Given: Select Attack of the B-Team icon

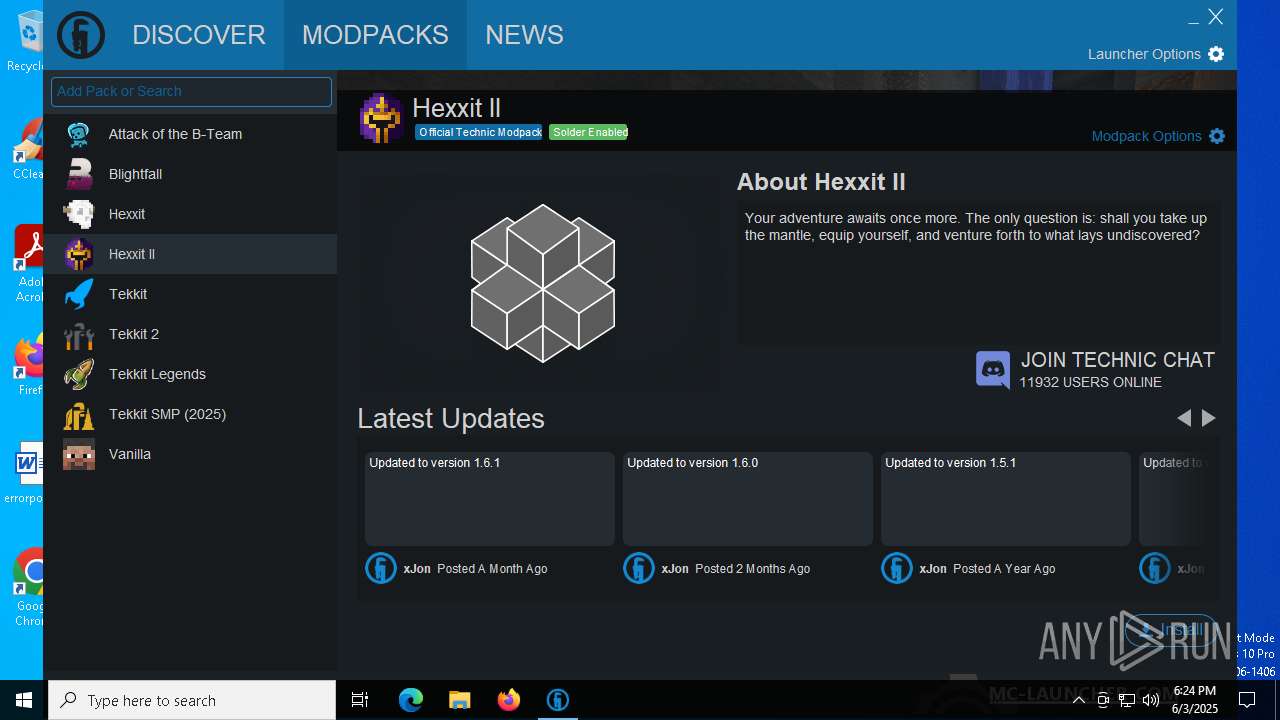Looking at the screenshot, I should pyautogui.click(x=79, y=134).
